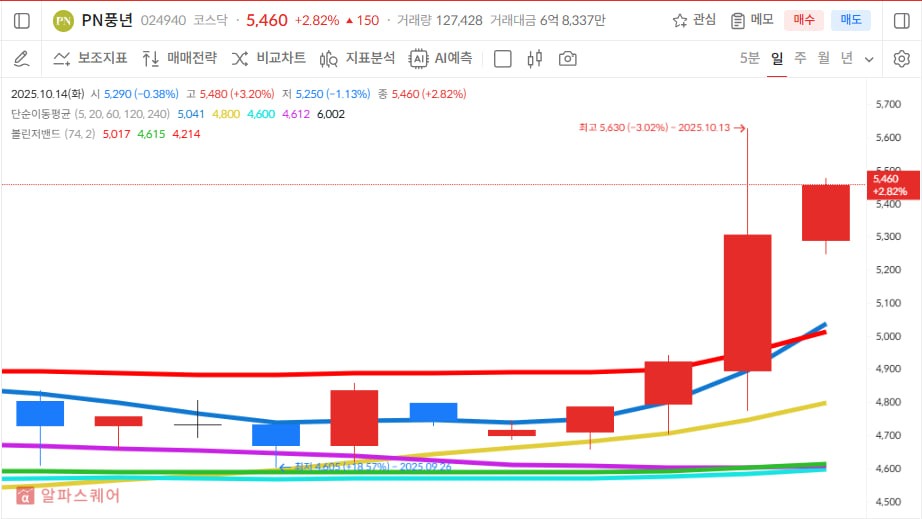This screenshot has width=922, height=519.
Task: Change candlestick chart type icon
Action: (534, 58)
